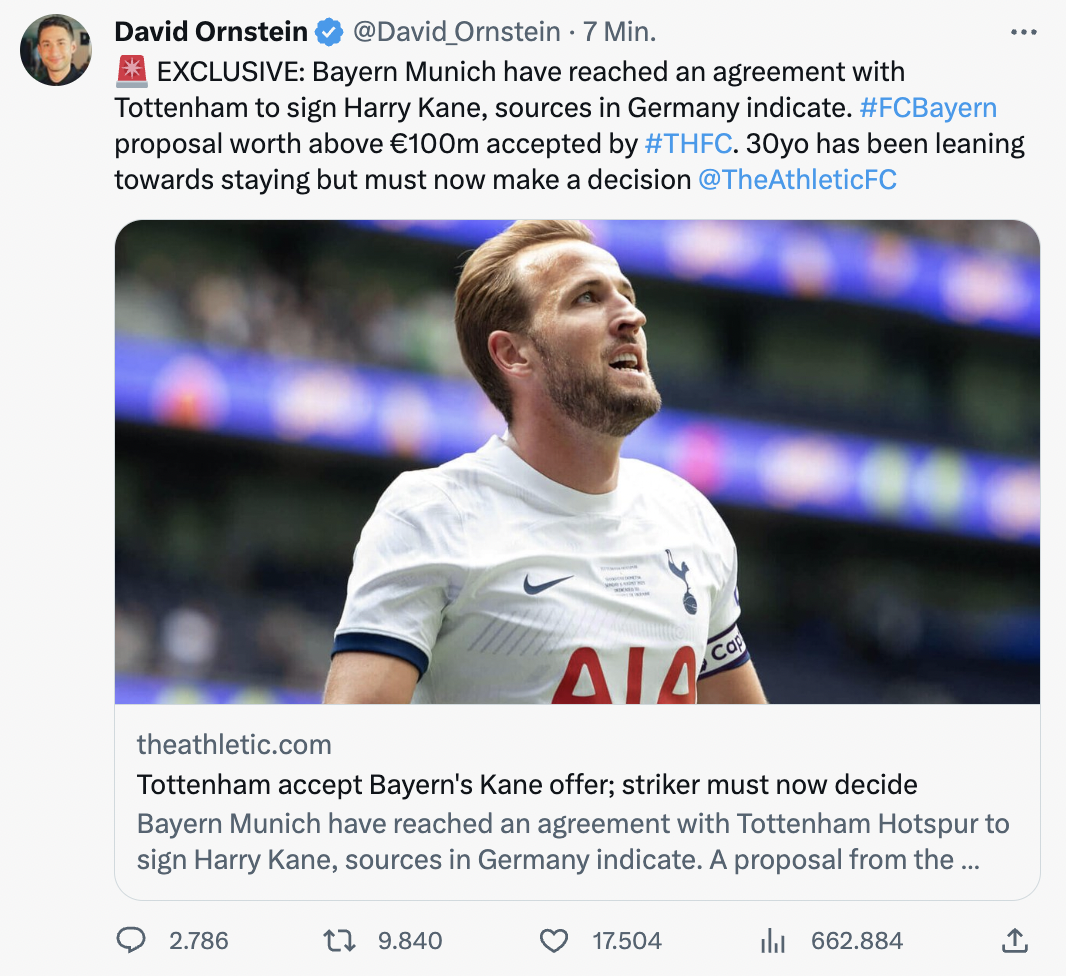This screenshot has width=1066, height=976.
Task: Click the article preview description text
Action: click(x=572, y=842)
